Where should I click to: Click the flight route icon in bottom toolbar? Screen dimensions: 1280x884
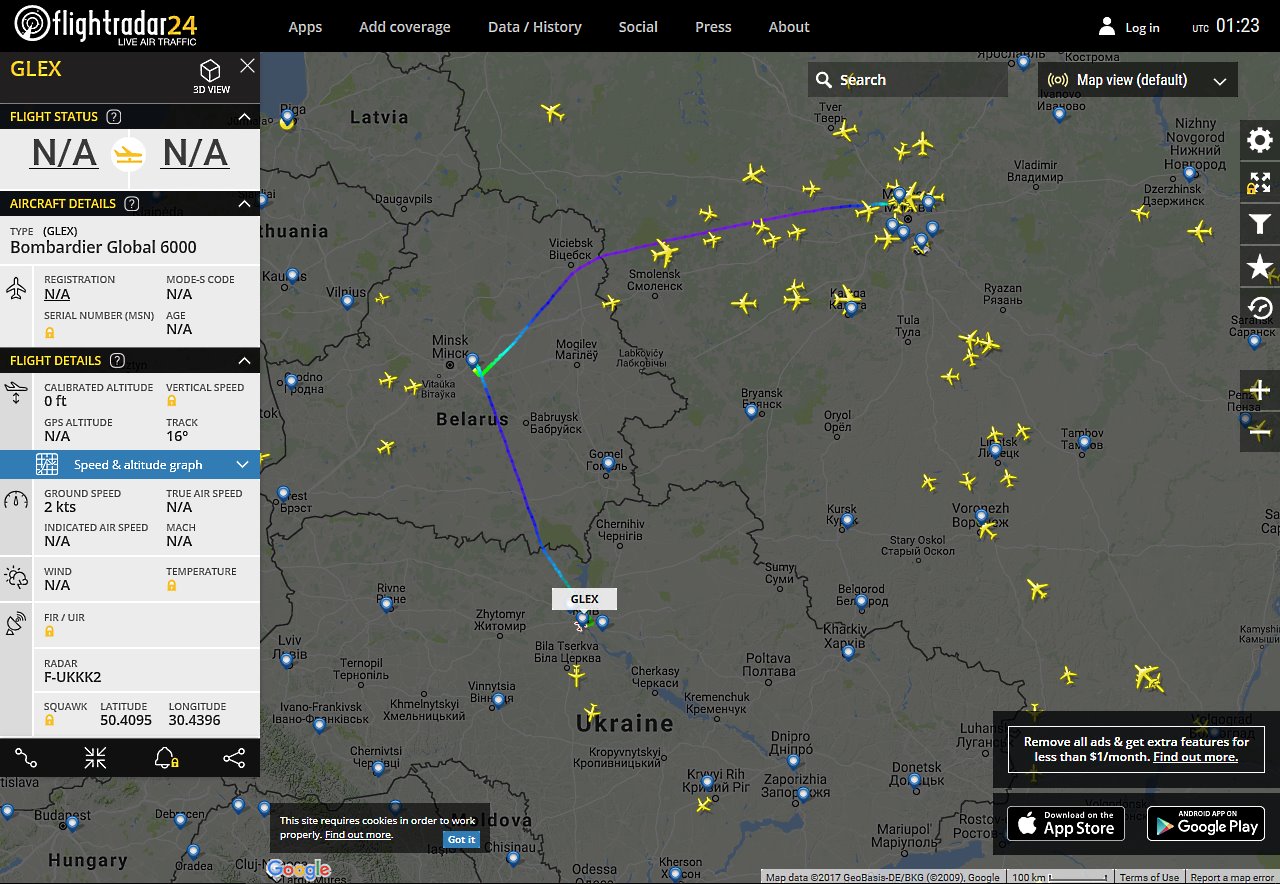click(x=26, y=759)
